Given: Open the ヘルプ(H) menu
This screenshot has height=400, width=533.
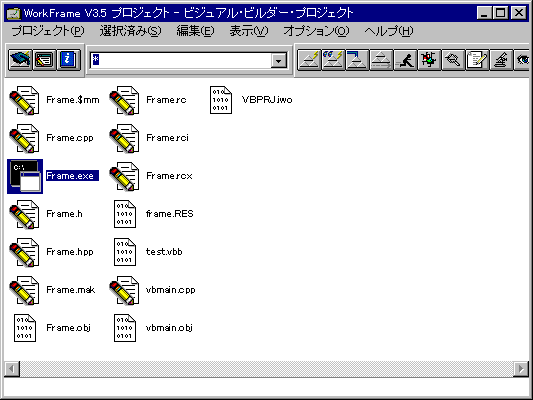Looking at the screenshot, I should 389,31.
